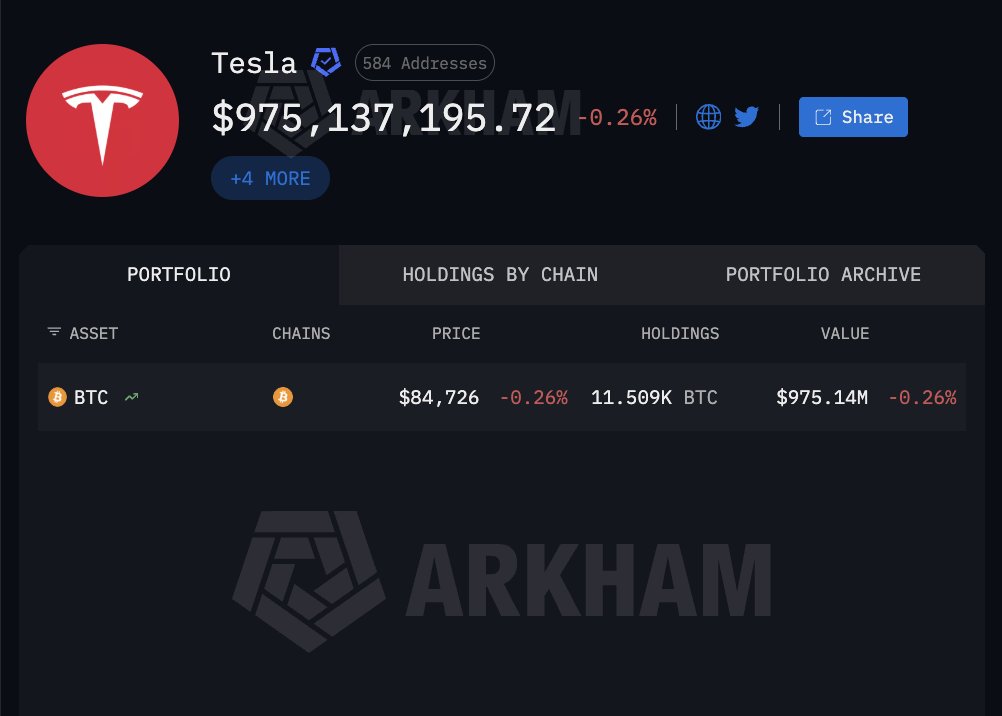Switch to the Portfolio tab

[179, 275]
